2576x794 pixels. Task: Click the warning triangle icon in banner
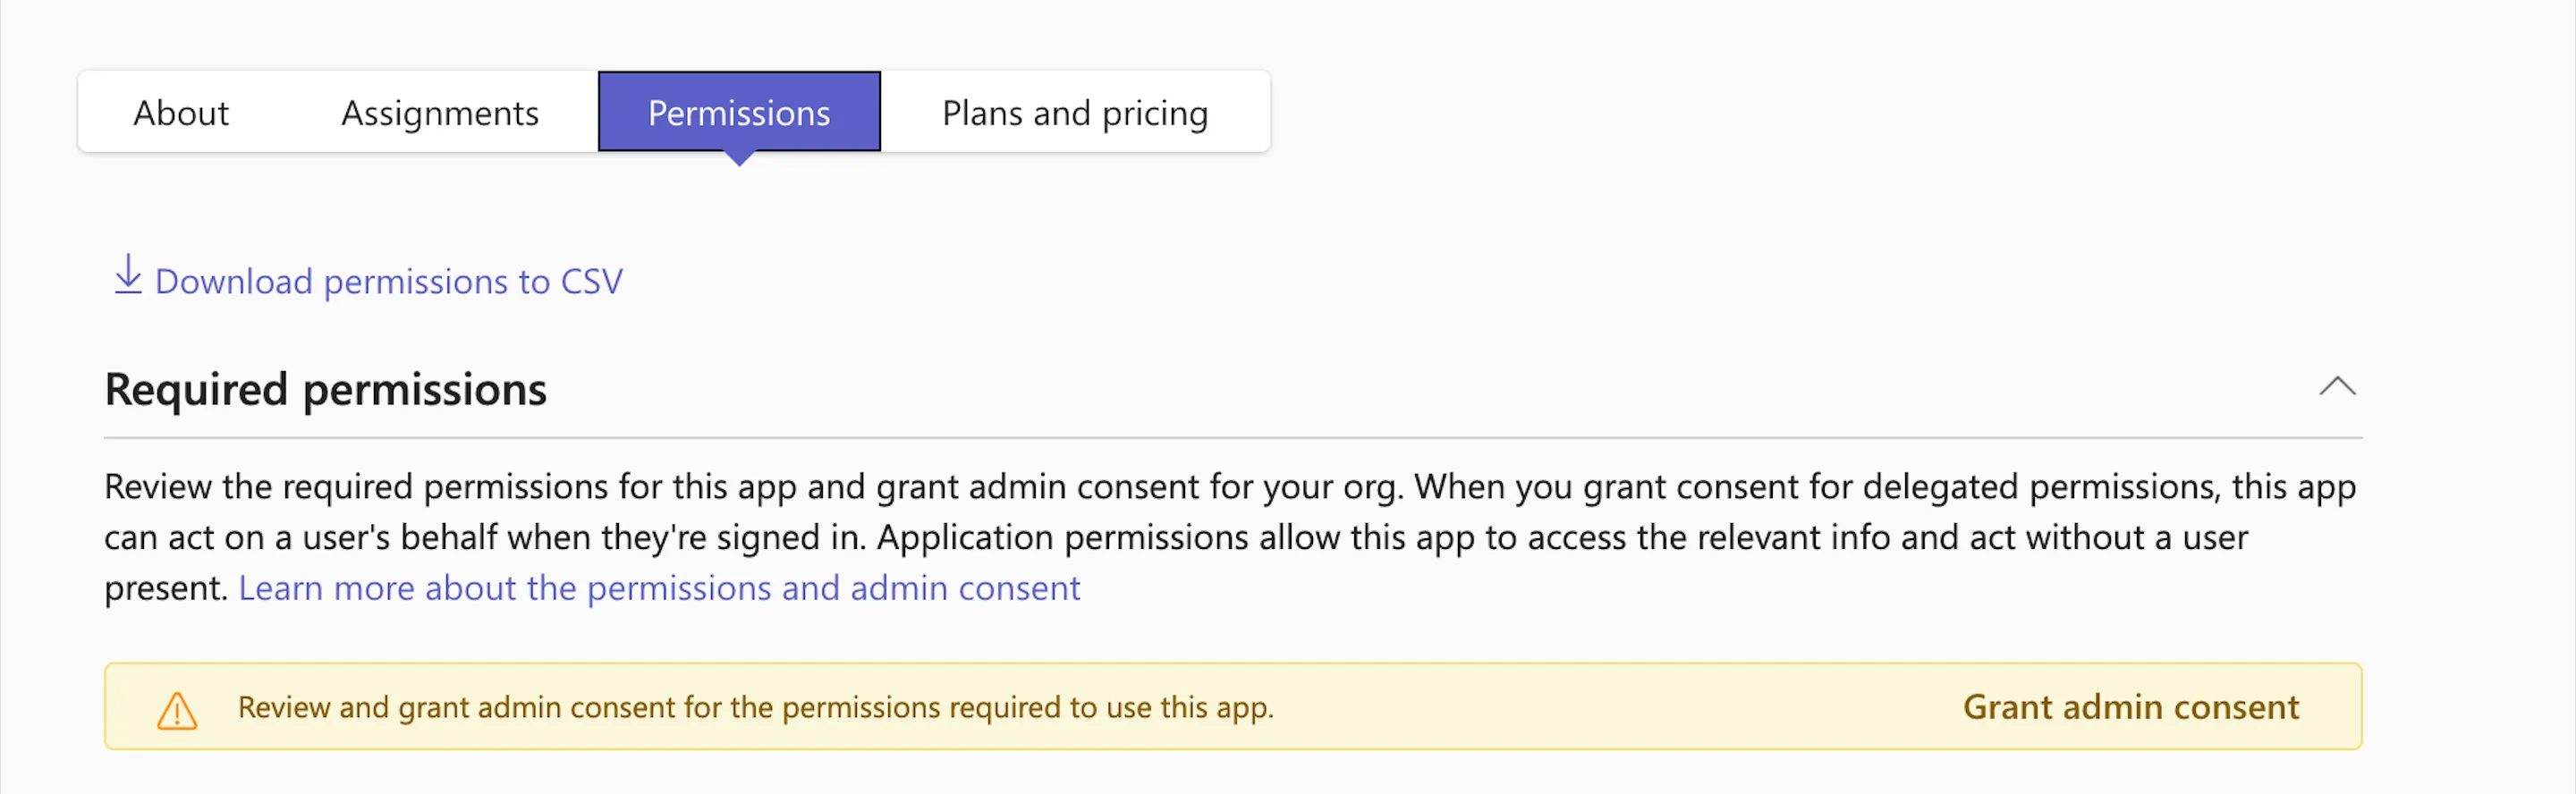[x=177, y=710]
